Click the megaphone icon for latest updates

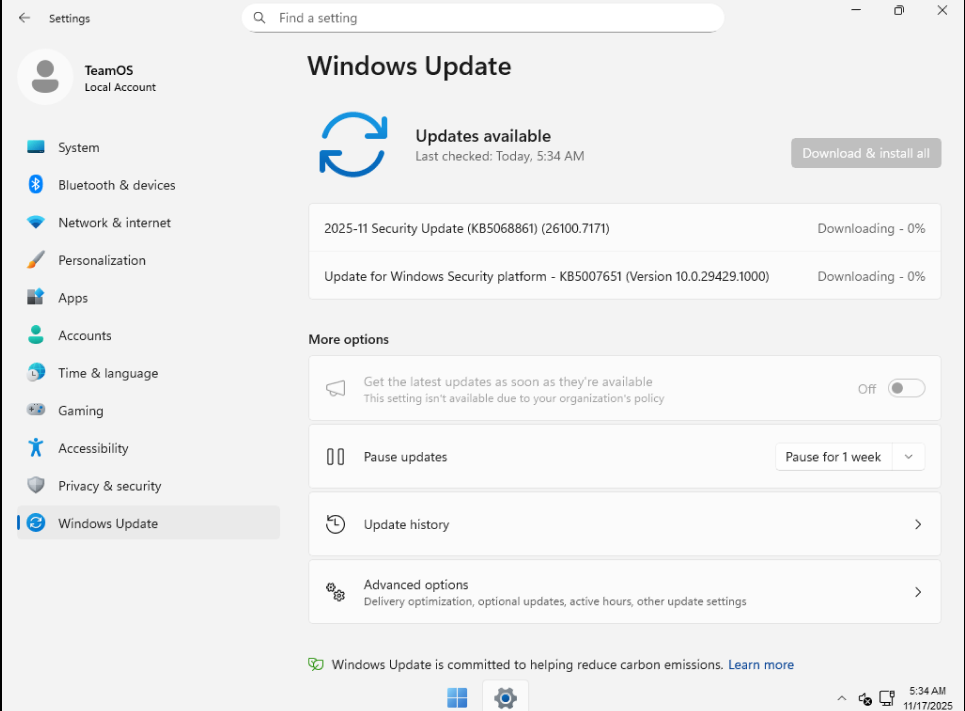click(x=335, y=388)
